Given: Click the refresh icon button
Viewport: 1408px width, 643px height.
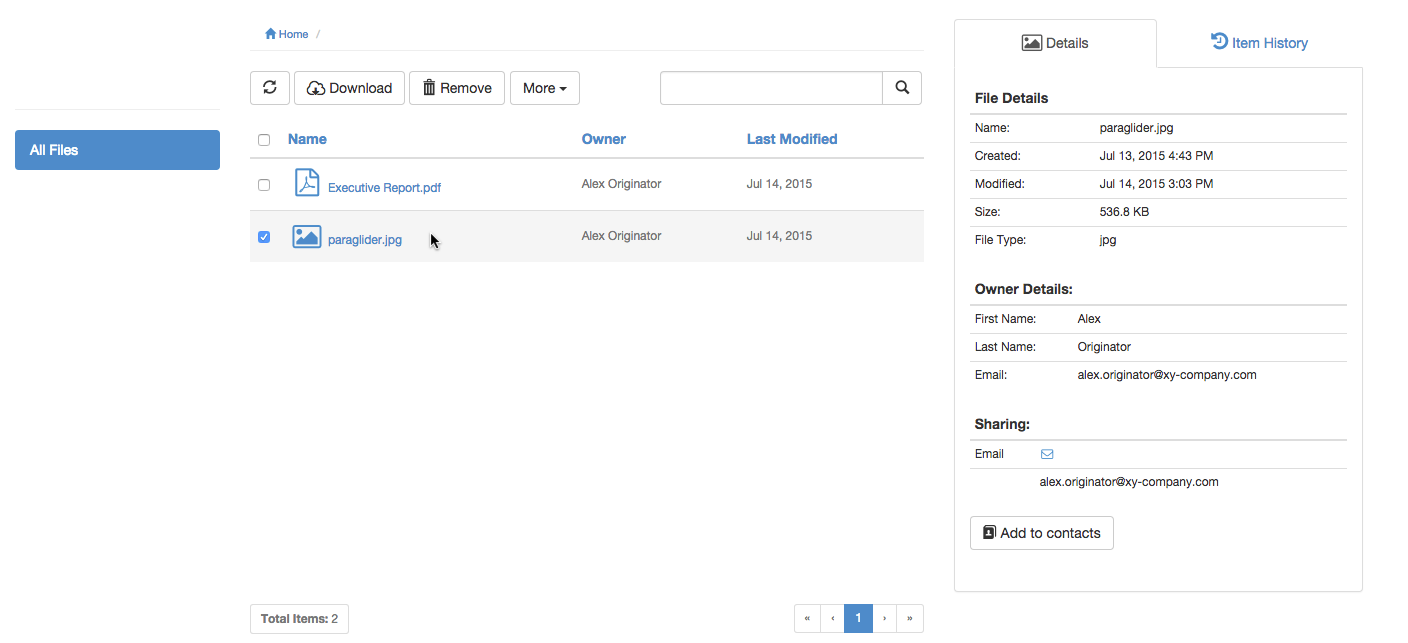Looking at the screenshot, I should tap(270, 88).
